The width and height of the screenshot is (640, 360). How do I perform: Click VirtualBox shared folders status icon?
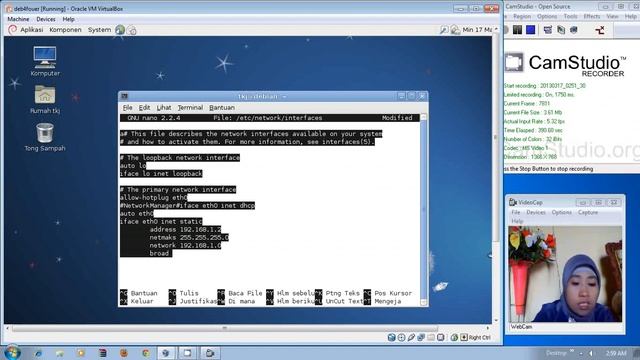click(x=431, y=337)
